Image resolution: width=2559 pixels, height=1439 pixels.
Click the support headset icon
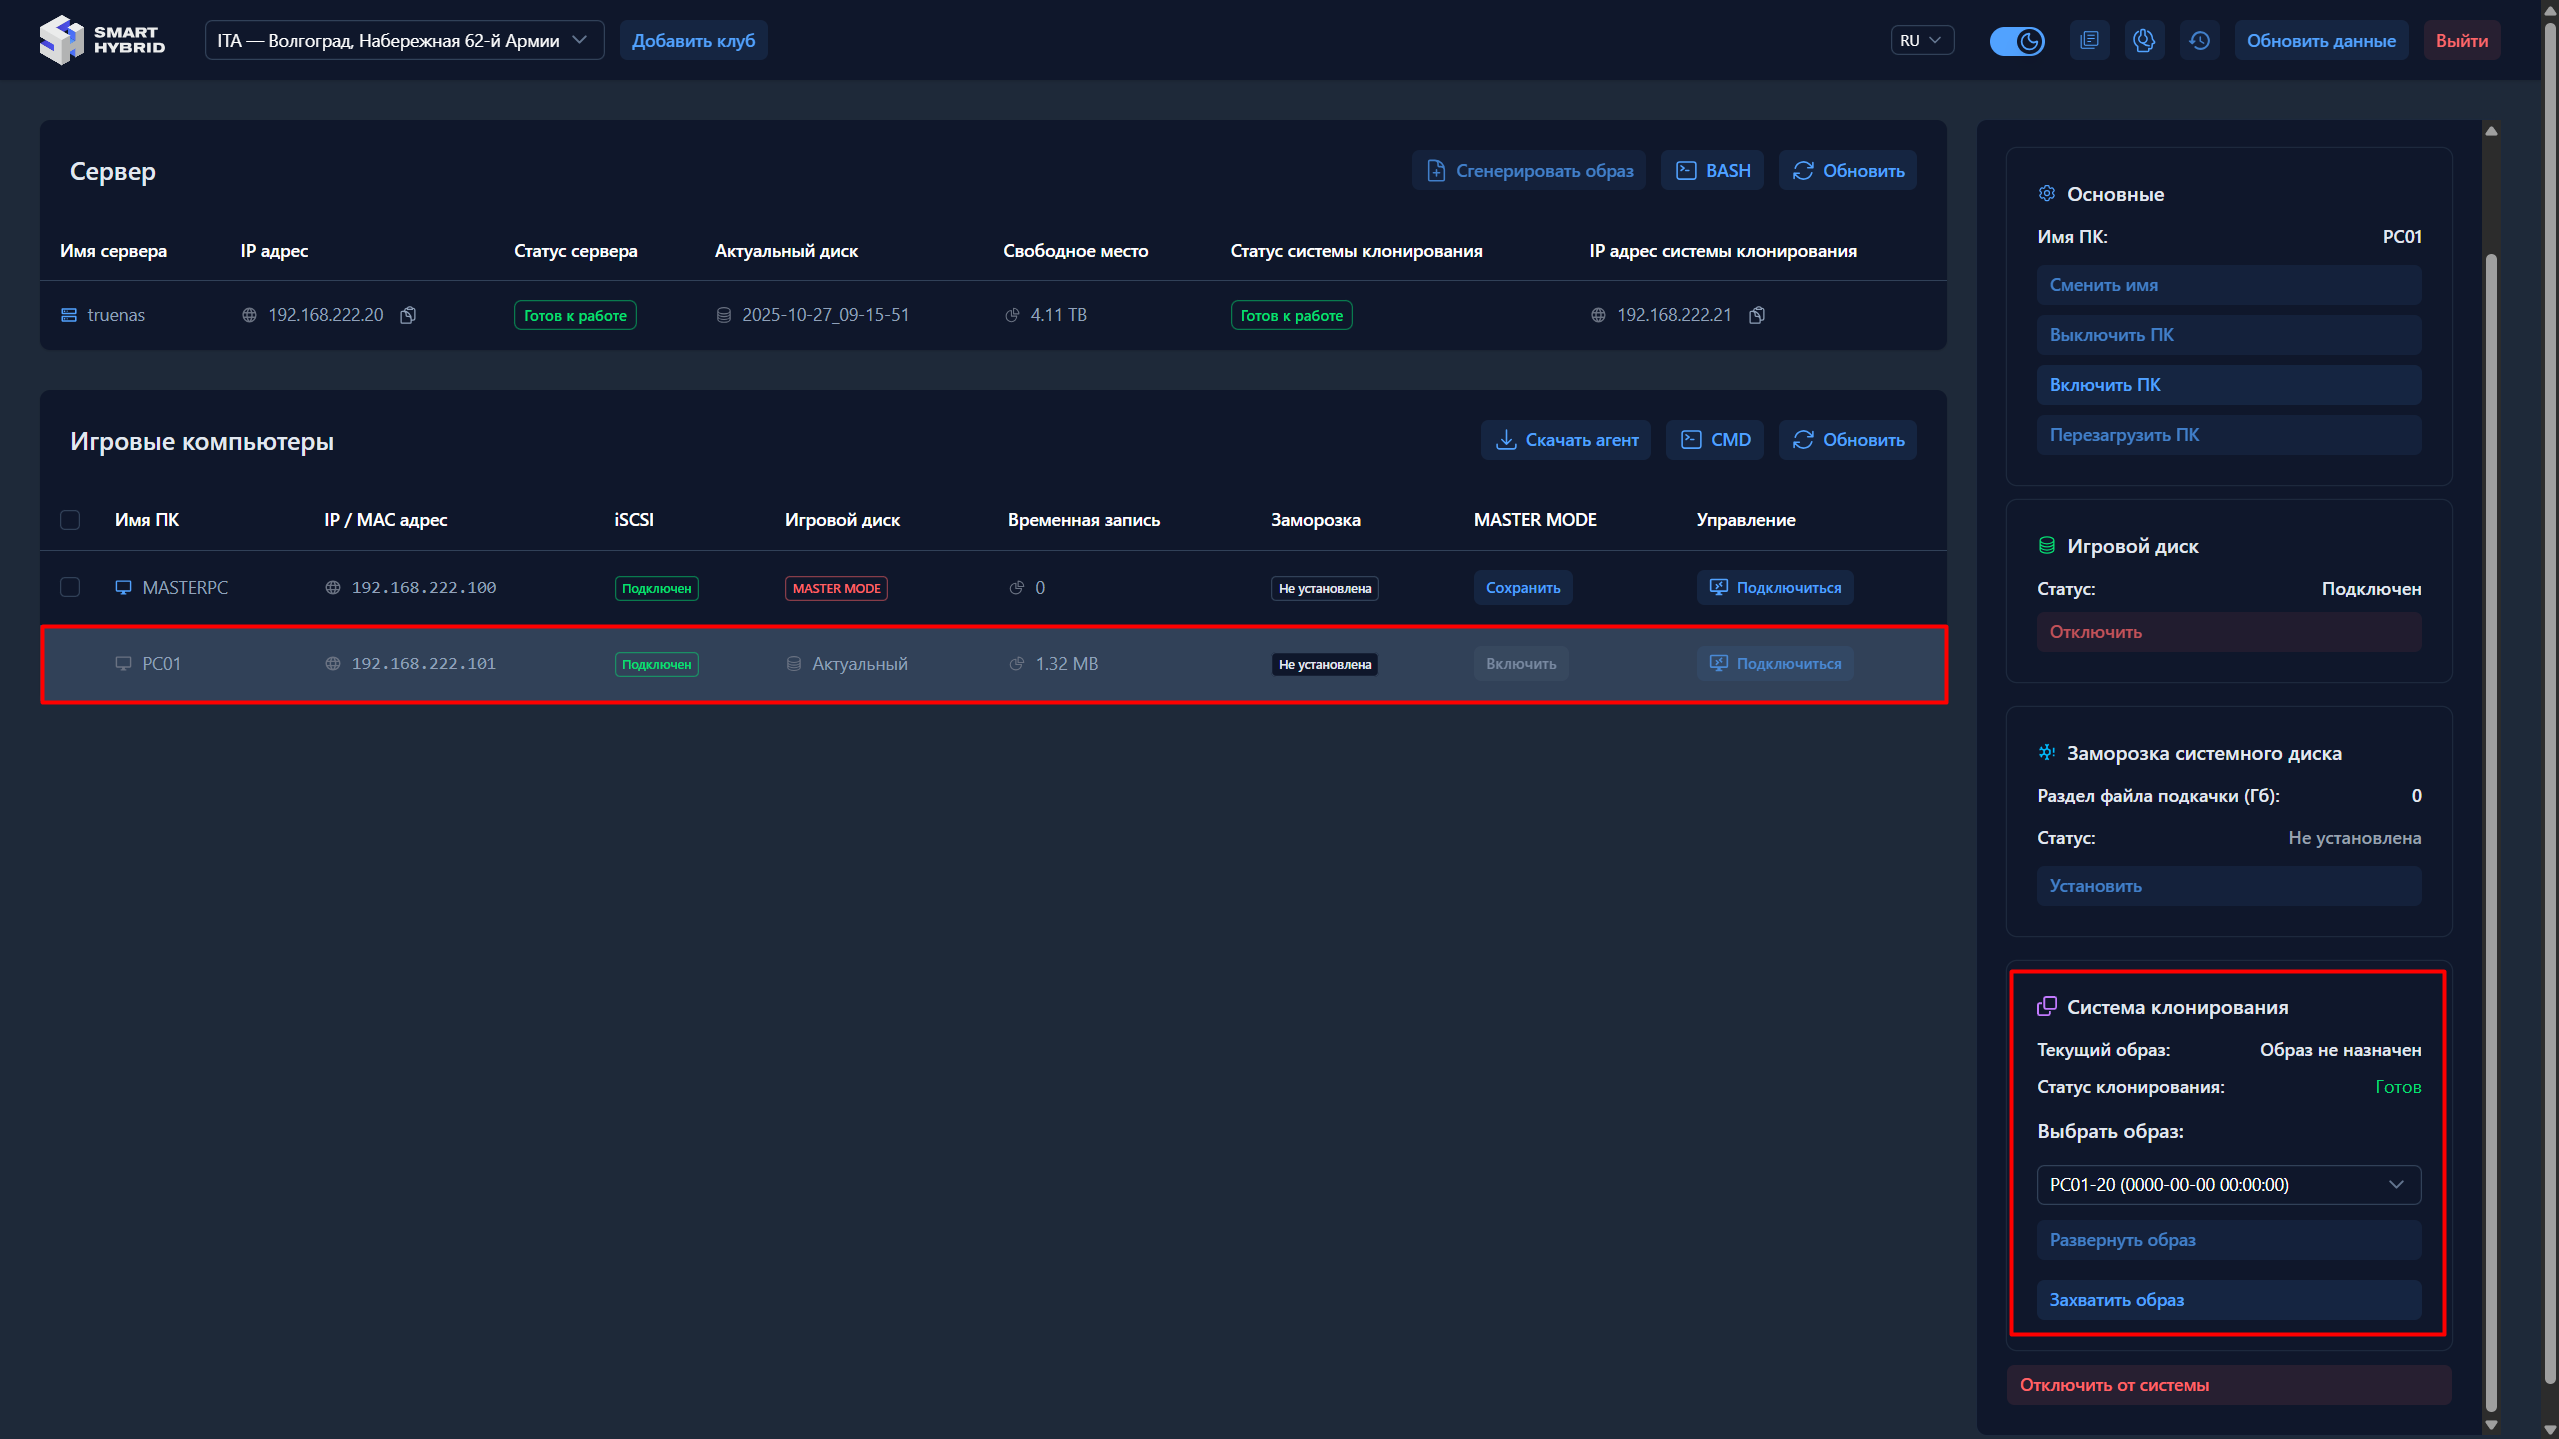(2143, 41)
